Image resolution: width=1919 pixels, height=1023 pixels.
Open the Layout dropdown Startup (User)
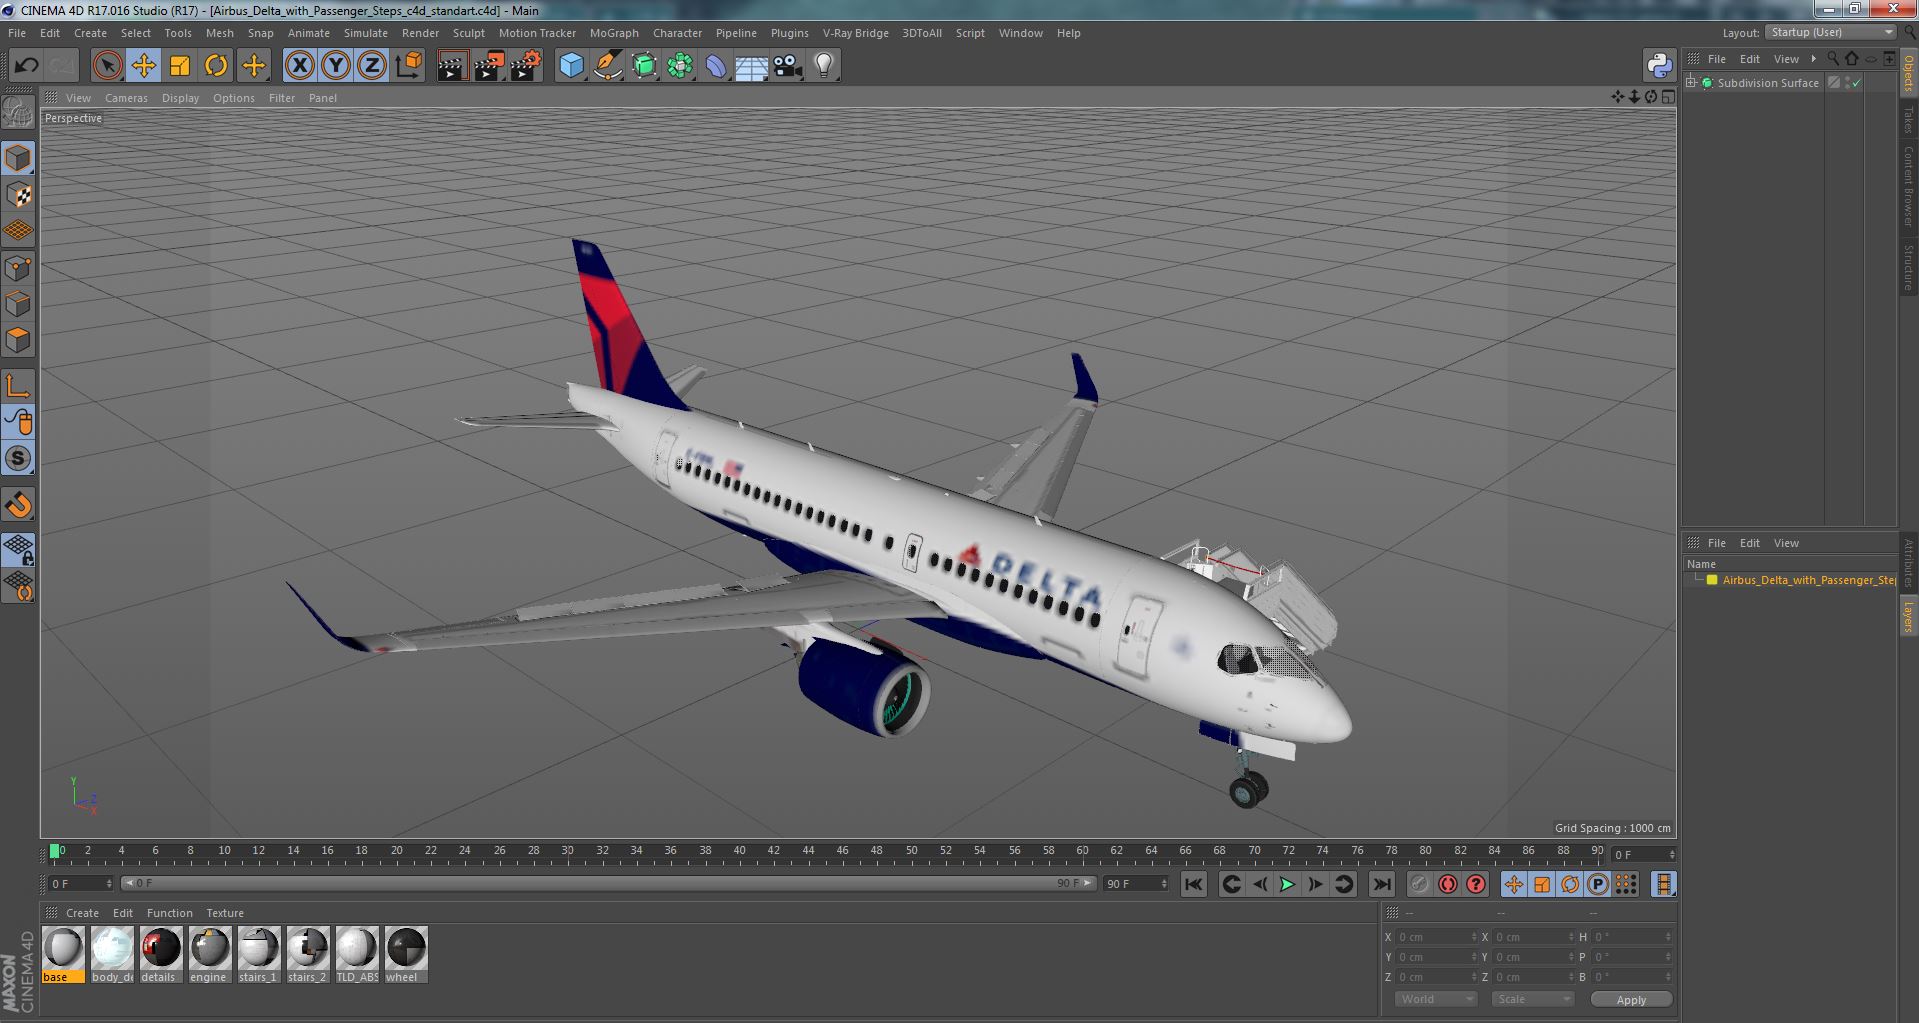[1831, 33]
